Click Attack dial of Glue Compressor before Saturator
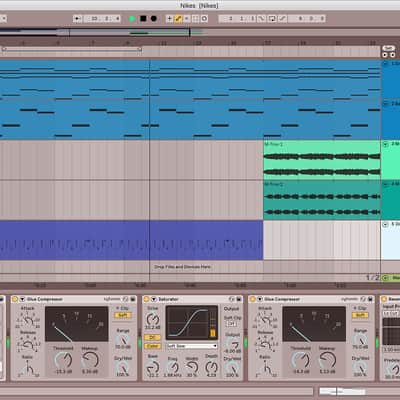The image size is (400, 400). pos(28,320)
